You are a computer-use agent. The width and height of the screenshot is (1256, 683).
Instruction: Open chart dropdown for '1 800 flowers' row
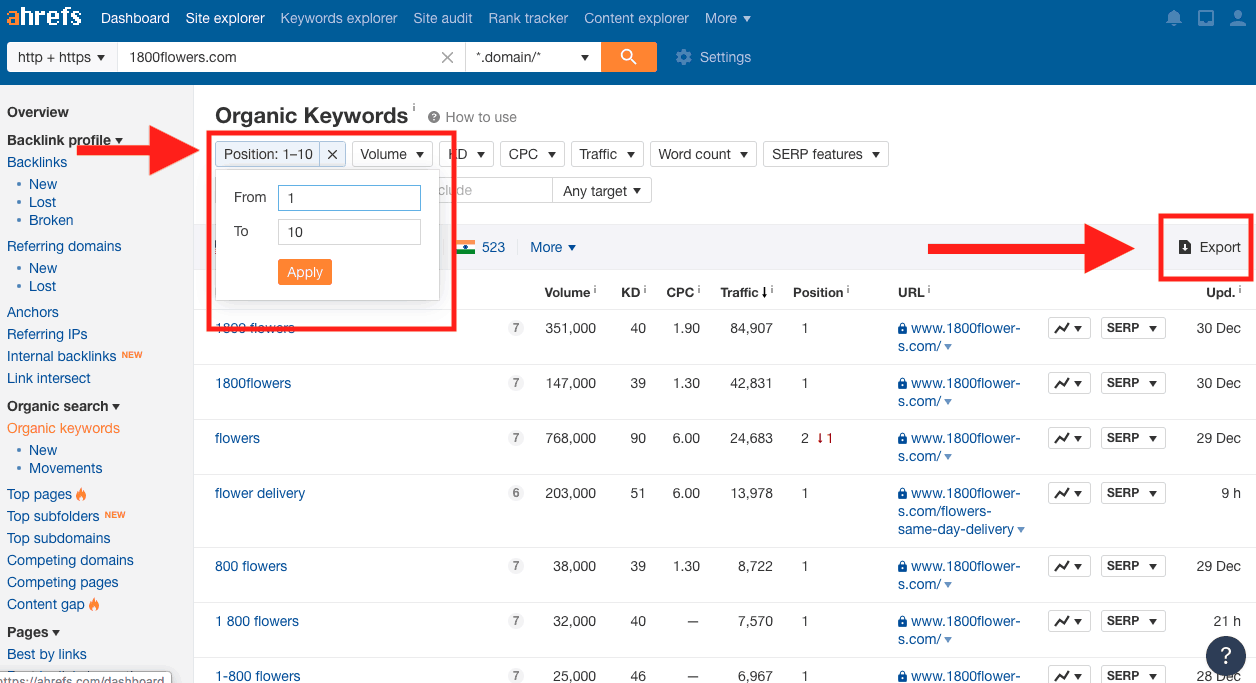(1069, 621)
